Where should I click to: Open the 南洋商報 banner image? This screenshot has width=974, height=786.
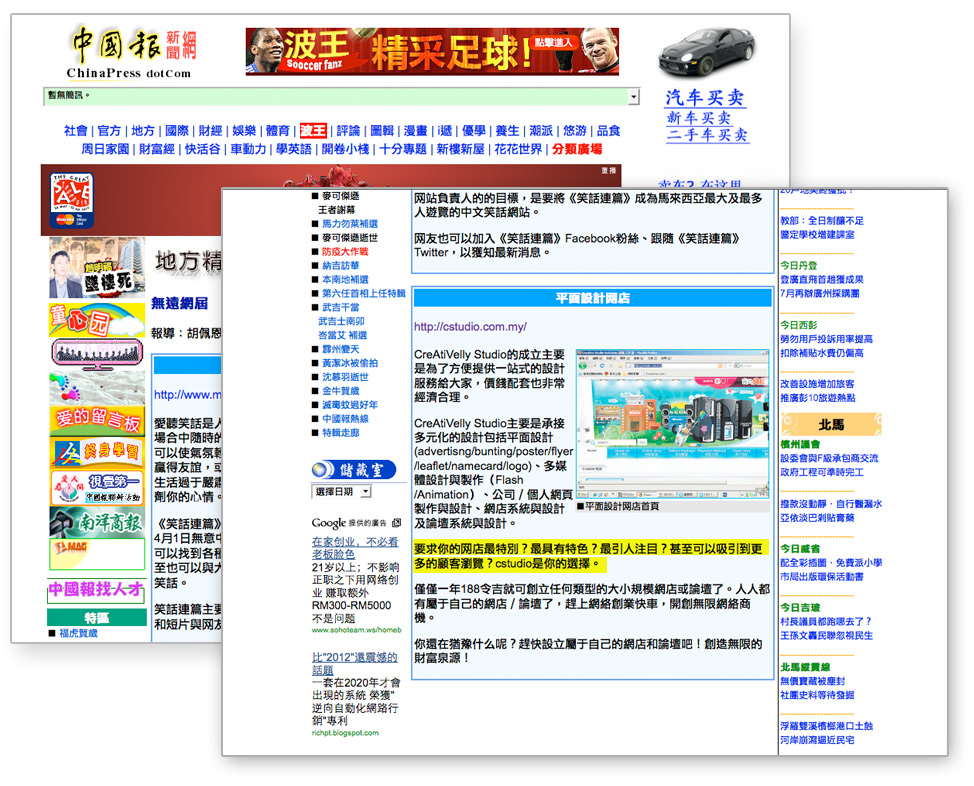coord(97,522)
